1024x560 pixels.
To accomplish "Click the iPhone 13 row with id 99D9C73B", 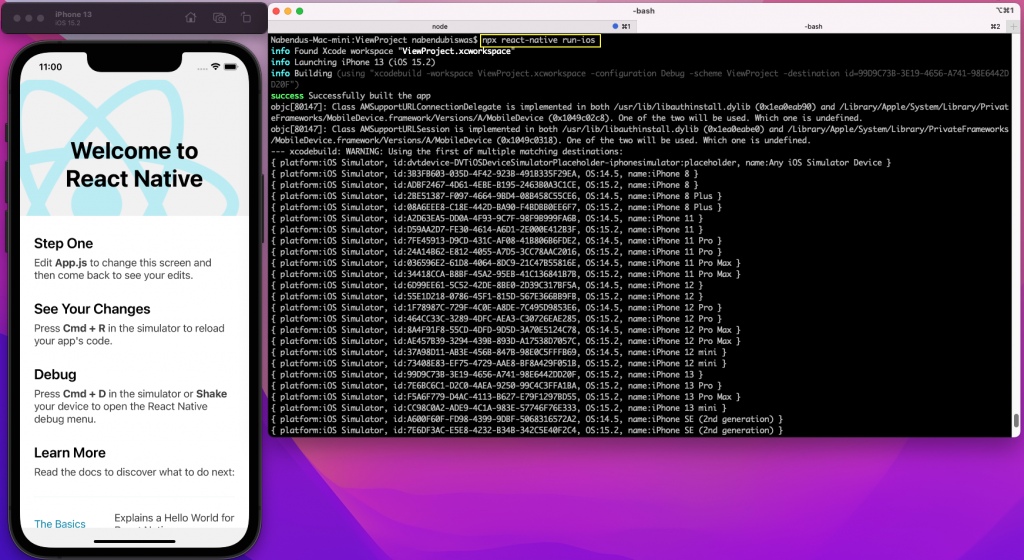I will pyautogui.click(x=487, y=375).
